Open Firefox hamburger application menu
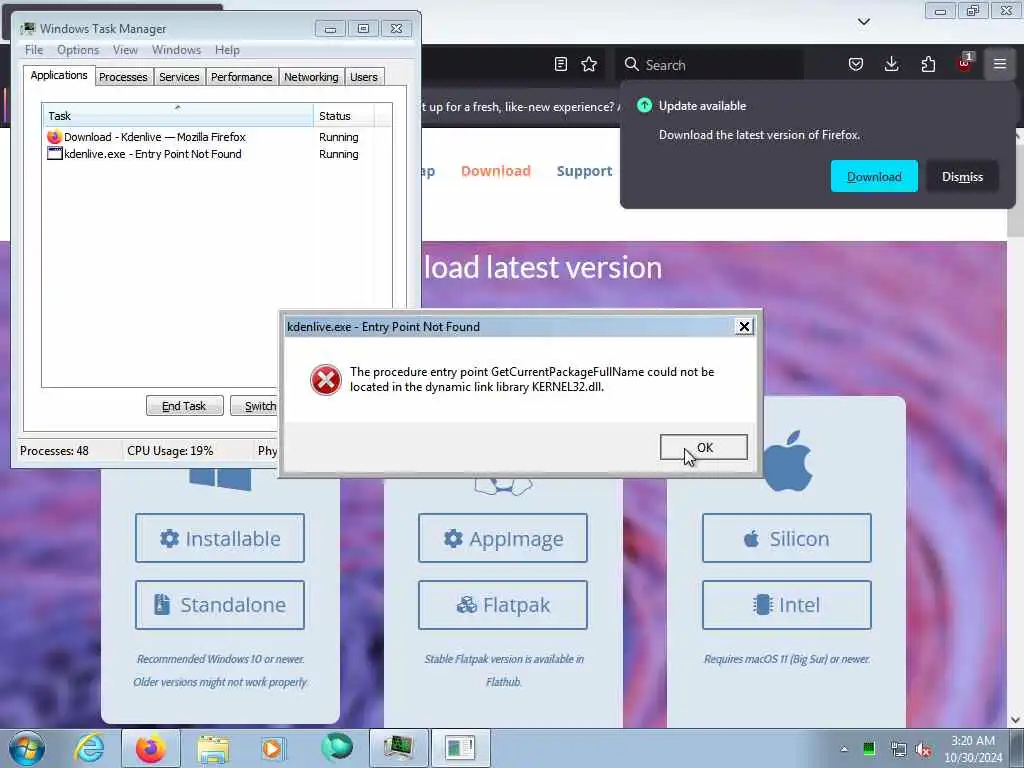Image resolution: width=1024 pixels, height=768 pixels. pyautogui.click(x=1000, y=64)
